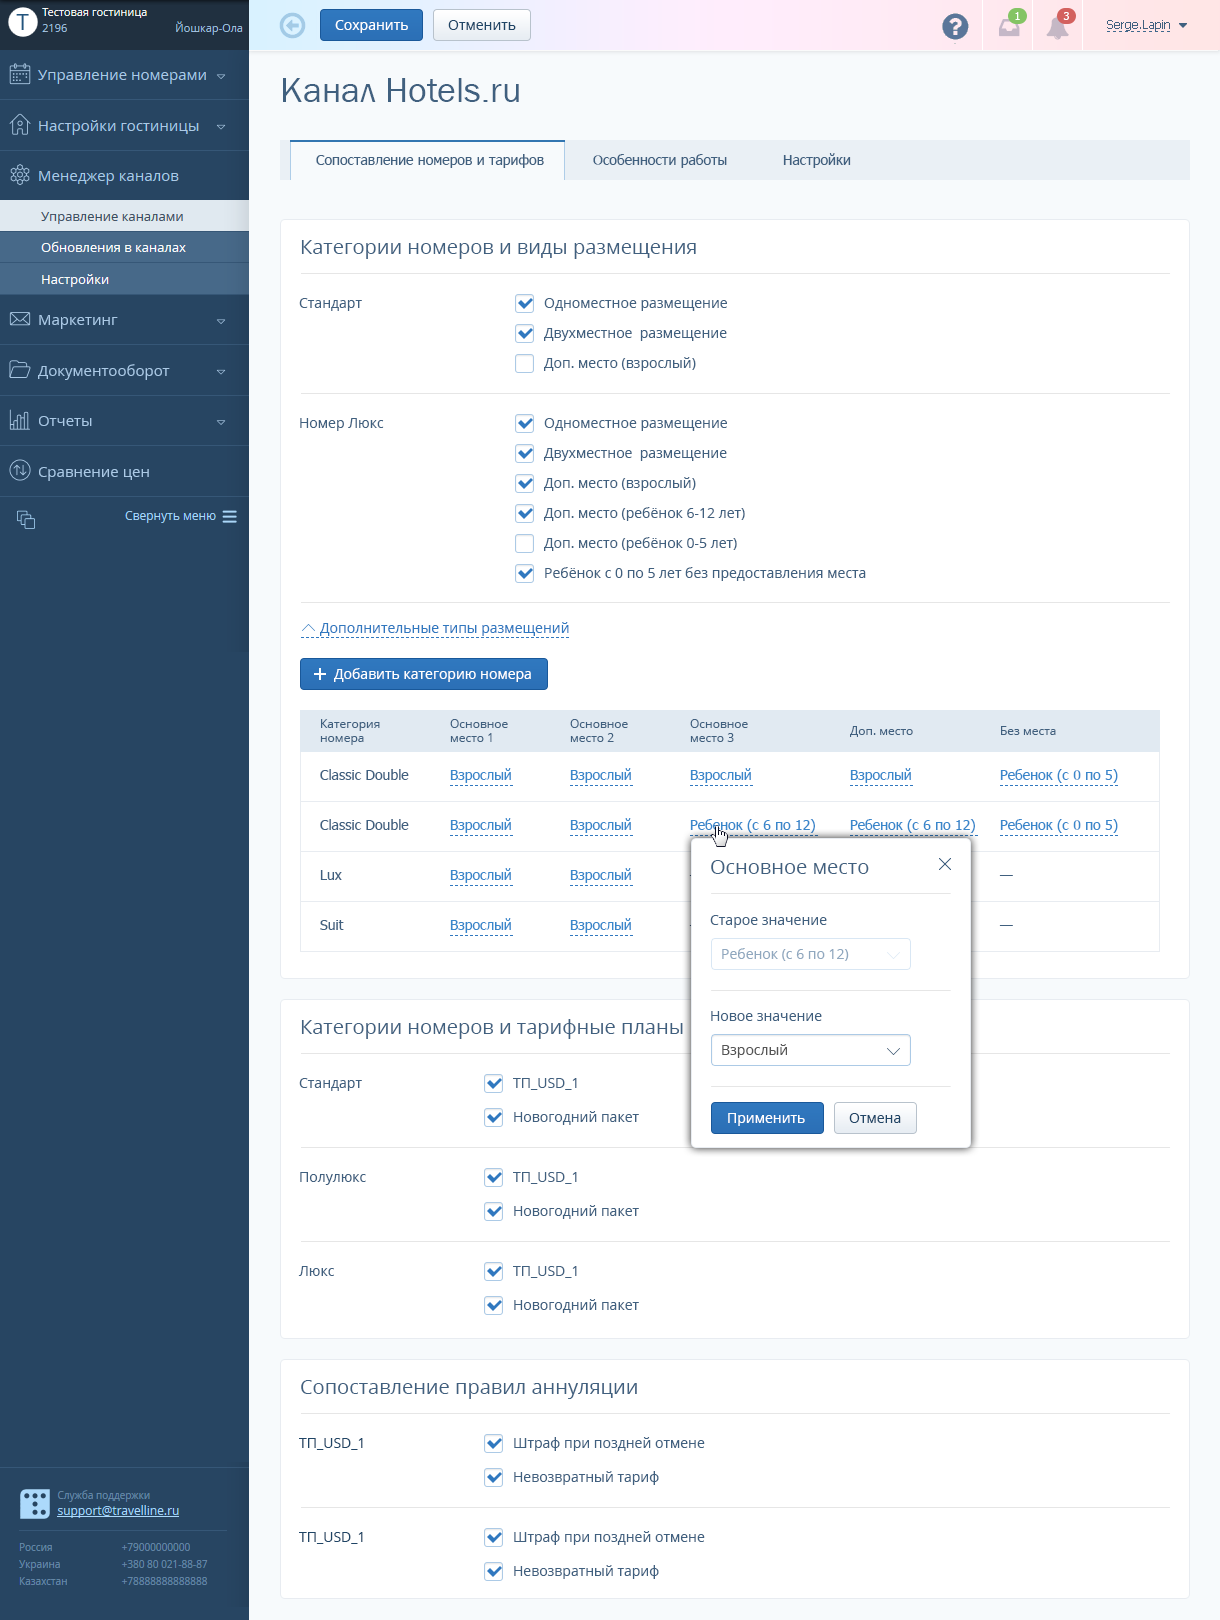This screenshot has width=1220, height=1620.
Task: Uncheck Одноместное размещение for Стандарт
Action: 524,303
